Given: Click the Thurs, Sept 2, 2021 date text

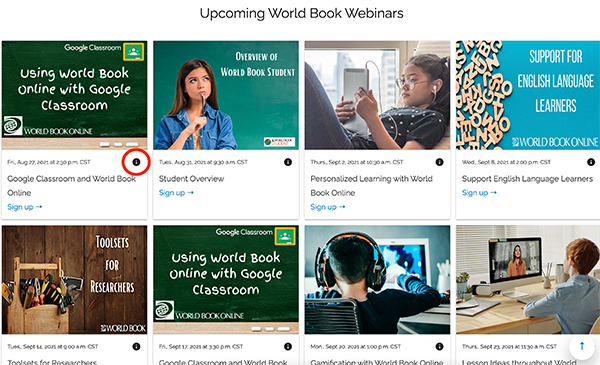Looking at the screenshot, I should coord(357,162).
